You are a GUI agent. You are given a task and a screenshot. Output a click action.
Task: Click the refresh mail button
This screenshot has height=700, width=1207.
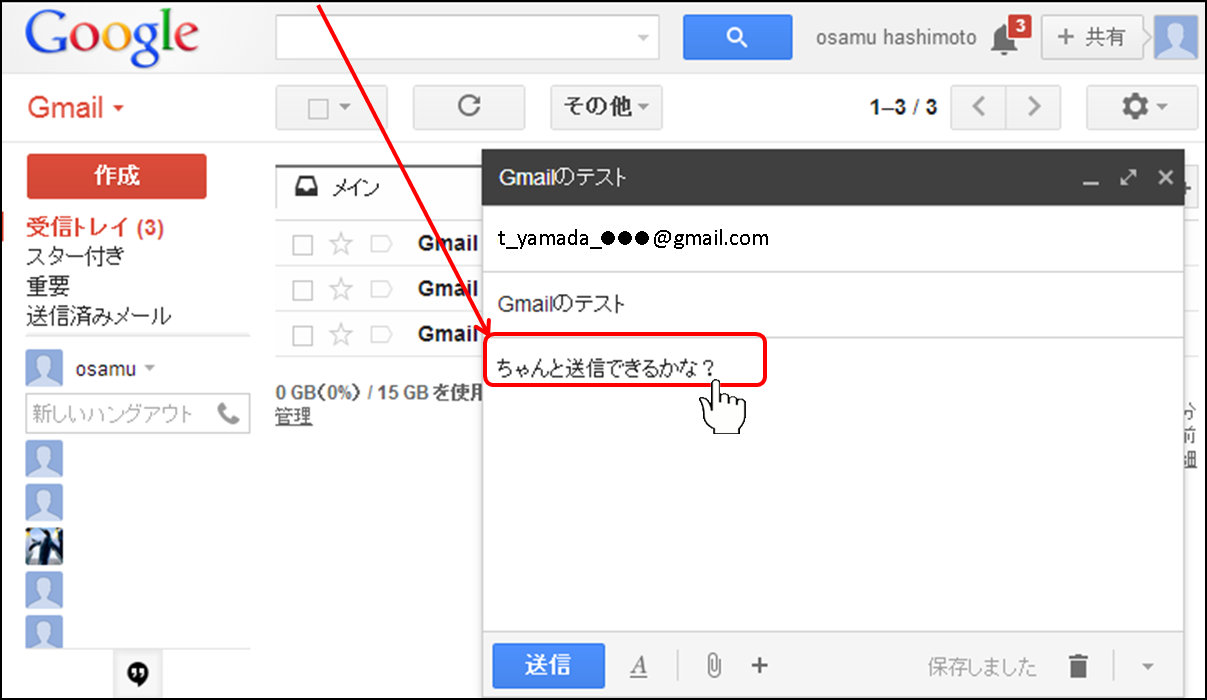[468, 107]
